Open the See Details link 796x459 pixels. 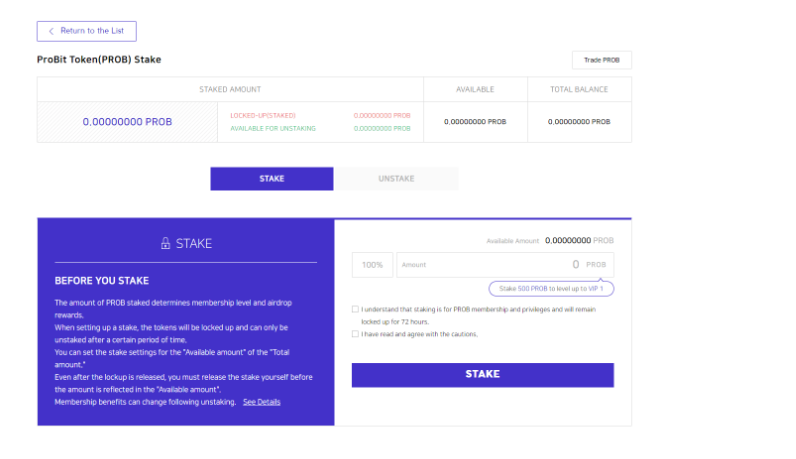261,402
